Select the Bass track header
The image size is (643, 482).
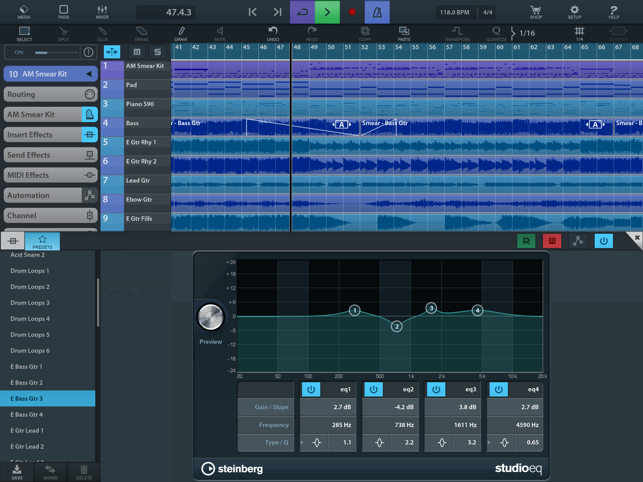[146, 123]
